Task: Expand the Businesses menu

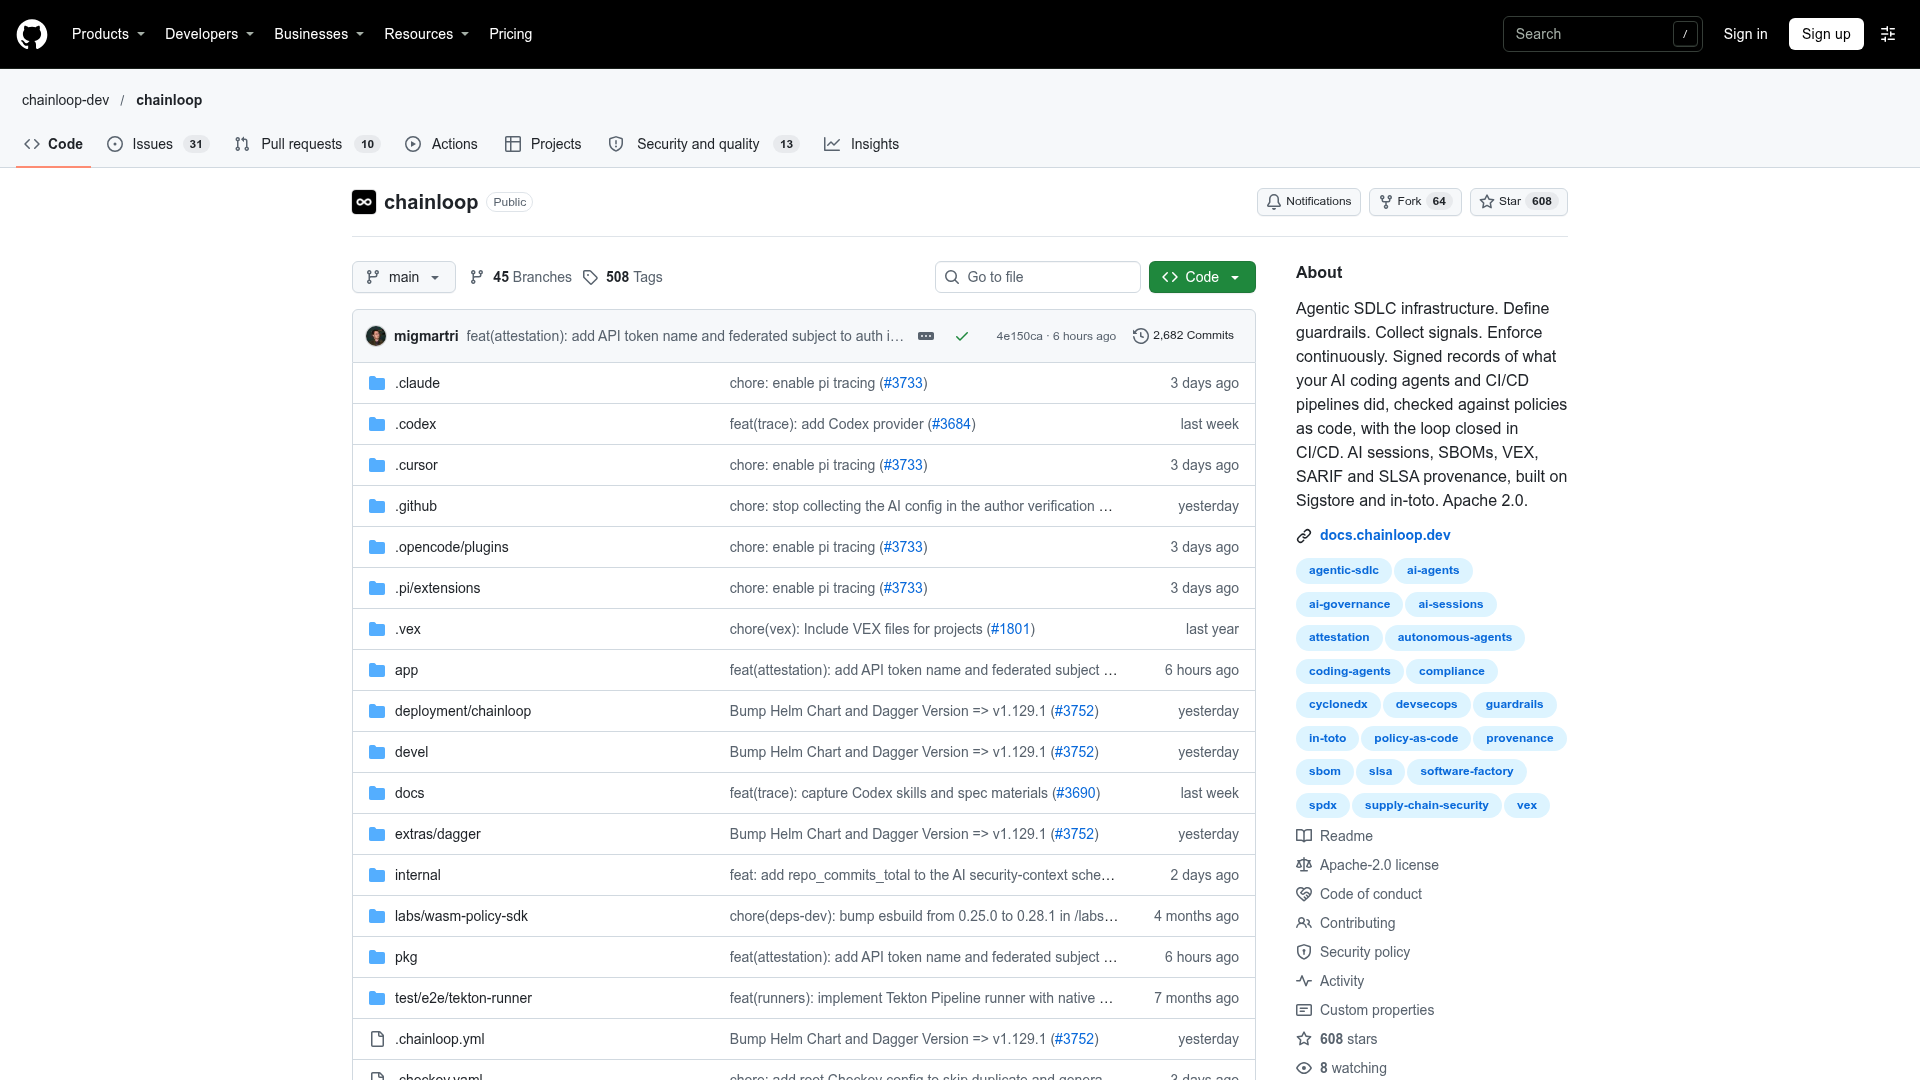Action: pyautogui.click(x=319, y=34)
